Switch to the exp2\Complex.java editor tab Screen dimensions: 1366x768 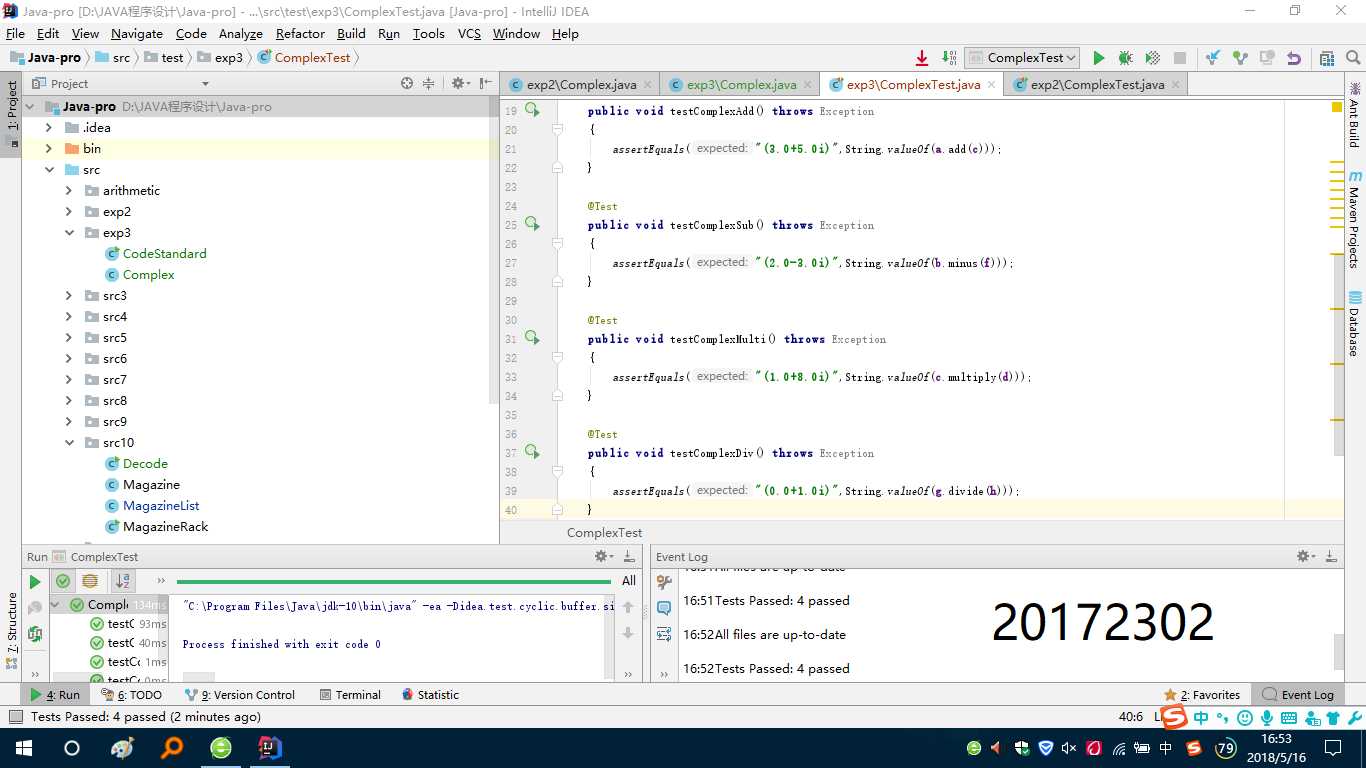pyautogui.click(x=581, y=85)
